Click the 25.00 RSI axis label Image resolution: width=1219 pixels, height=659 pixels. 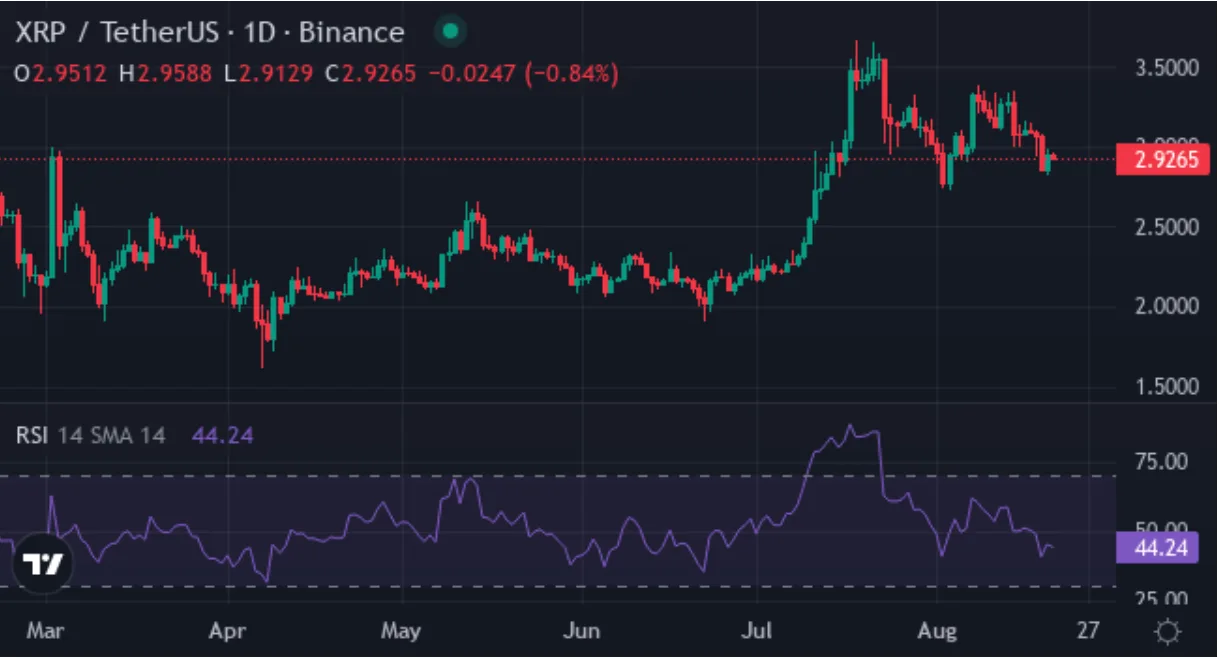click(x=1161, y=599)
